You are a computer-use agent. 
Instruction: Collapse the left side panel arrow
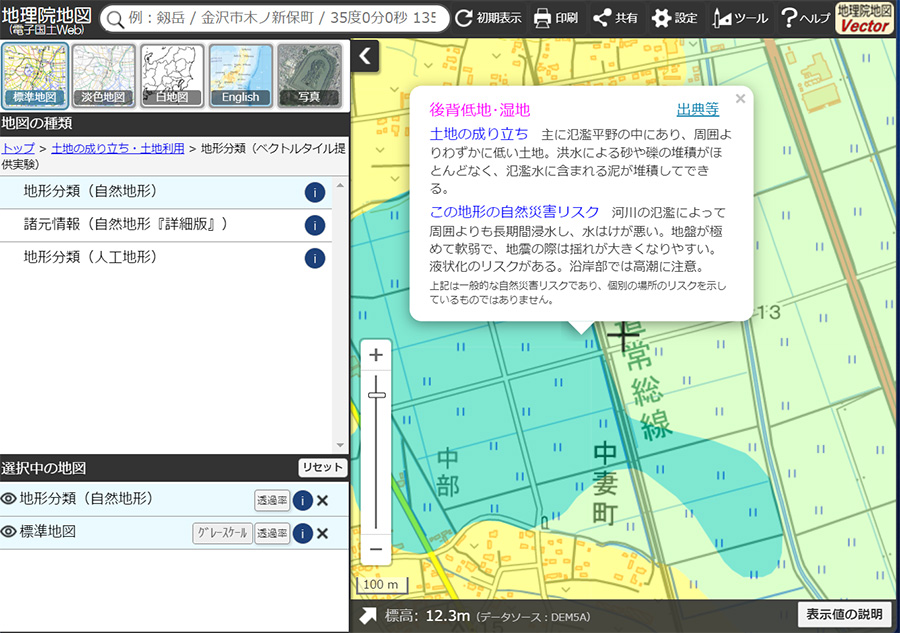click(365, 56)
